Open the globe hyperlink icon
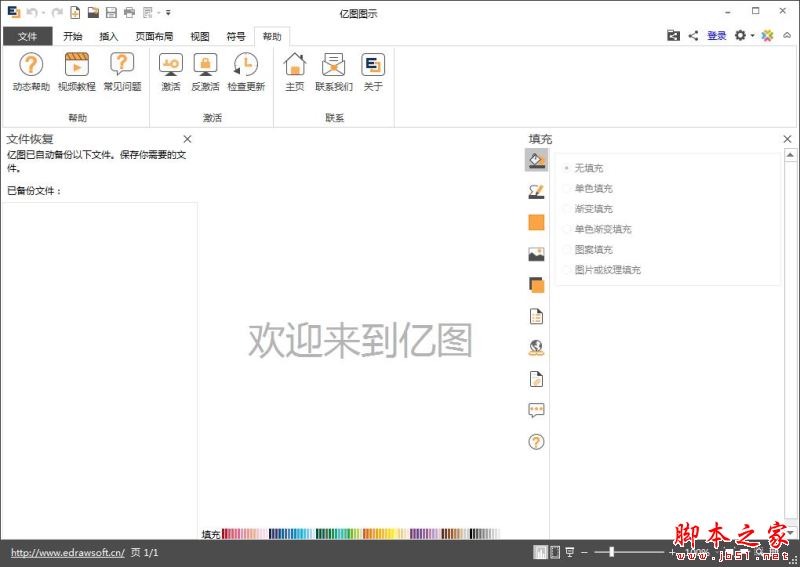Image resolution: width=800 pixels, height=567 pixels. 536,348
